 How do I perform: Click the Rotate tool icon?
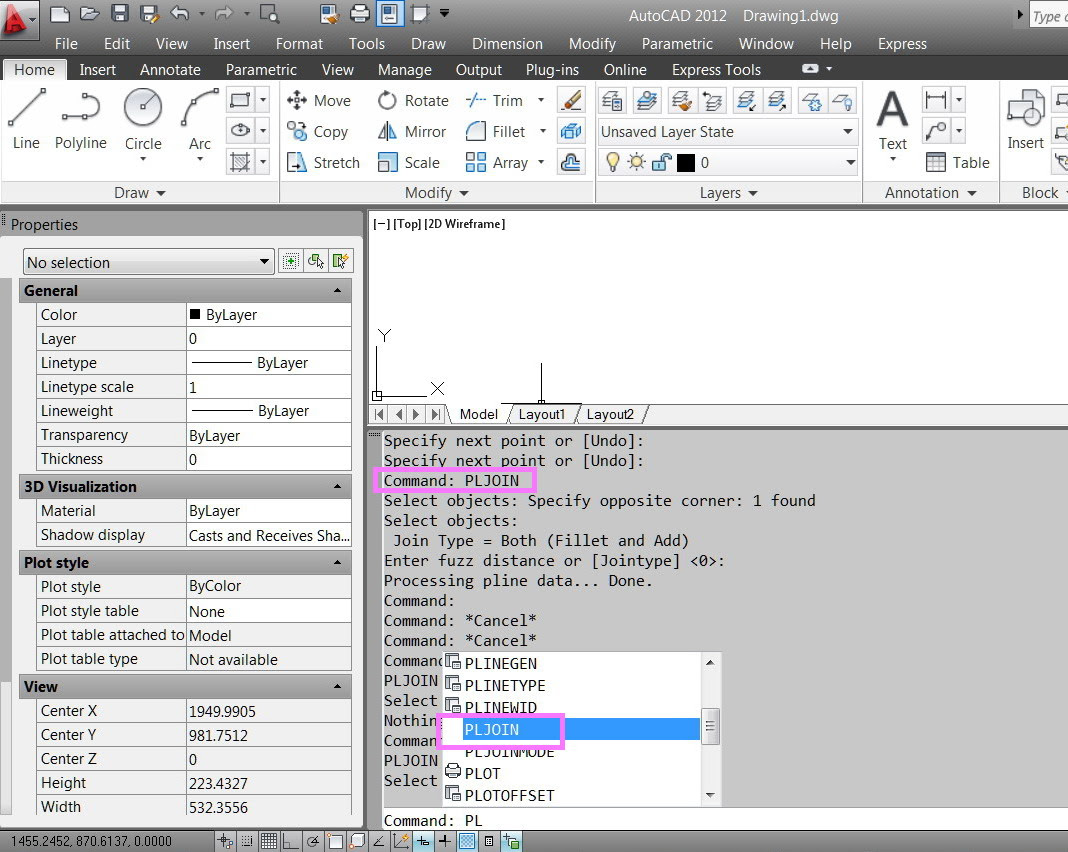pyautogui.click(x=388, y=100)
